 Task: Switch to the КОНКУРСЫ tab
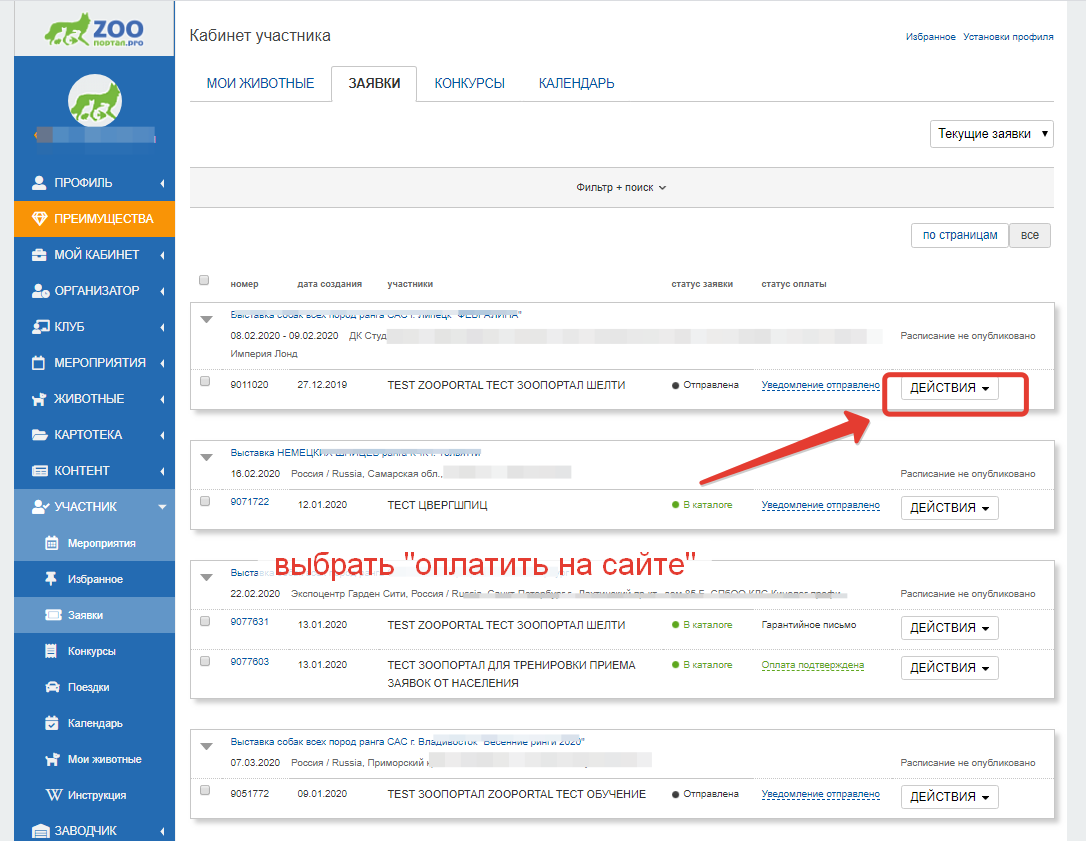469,84
